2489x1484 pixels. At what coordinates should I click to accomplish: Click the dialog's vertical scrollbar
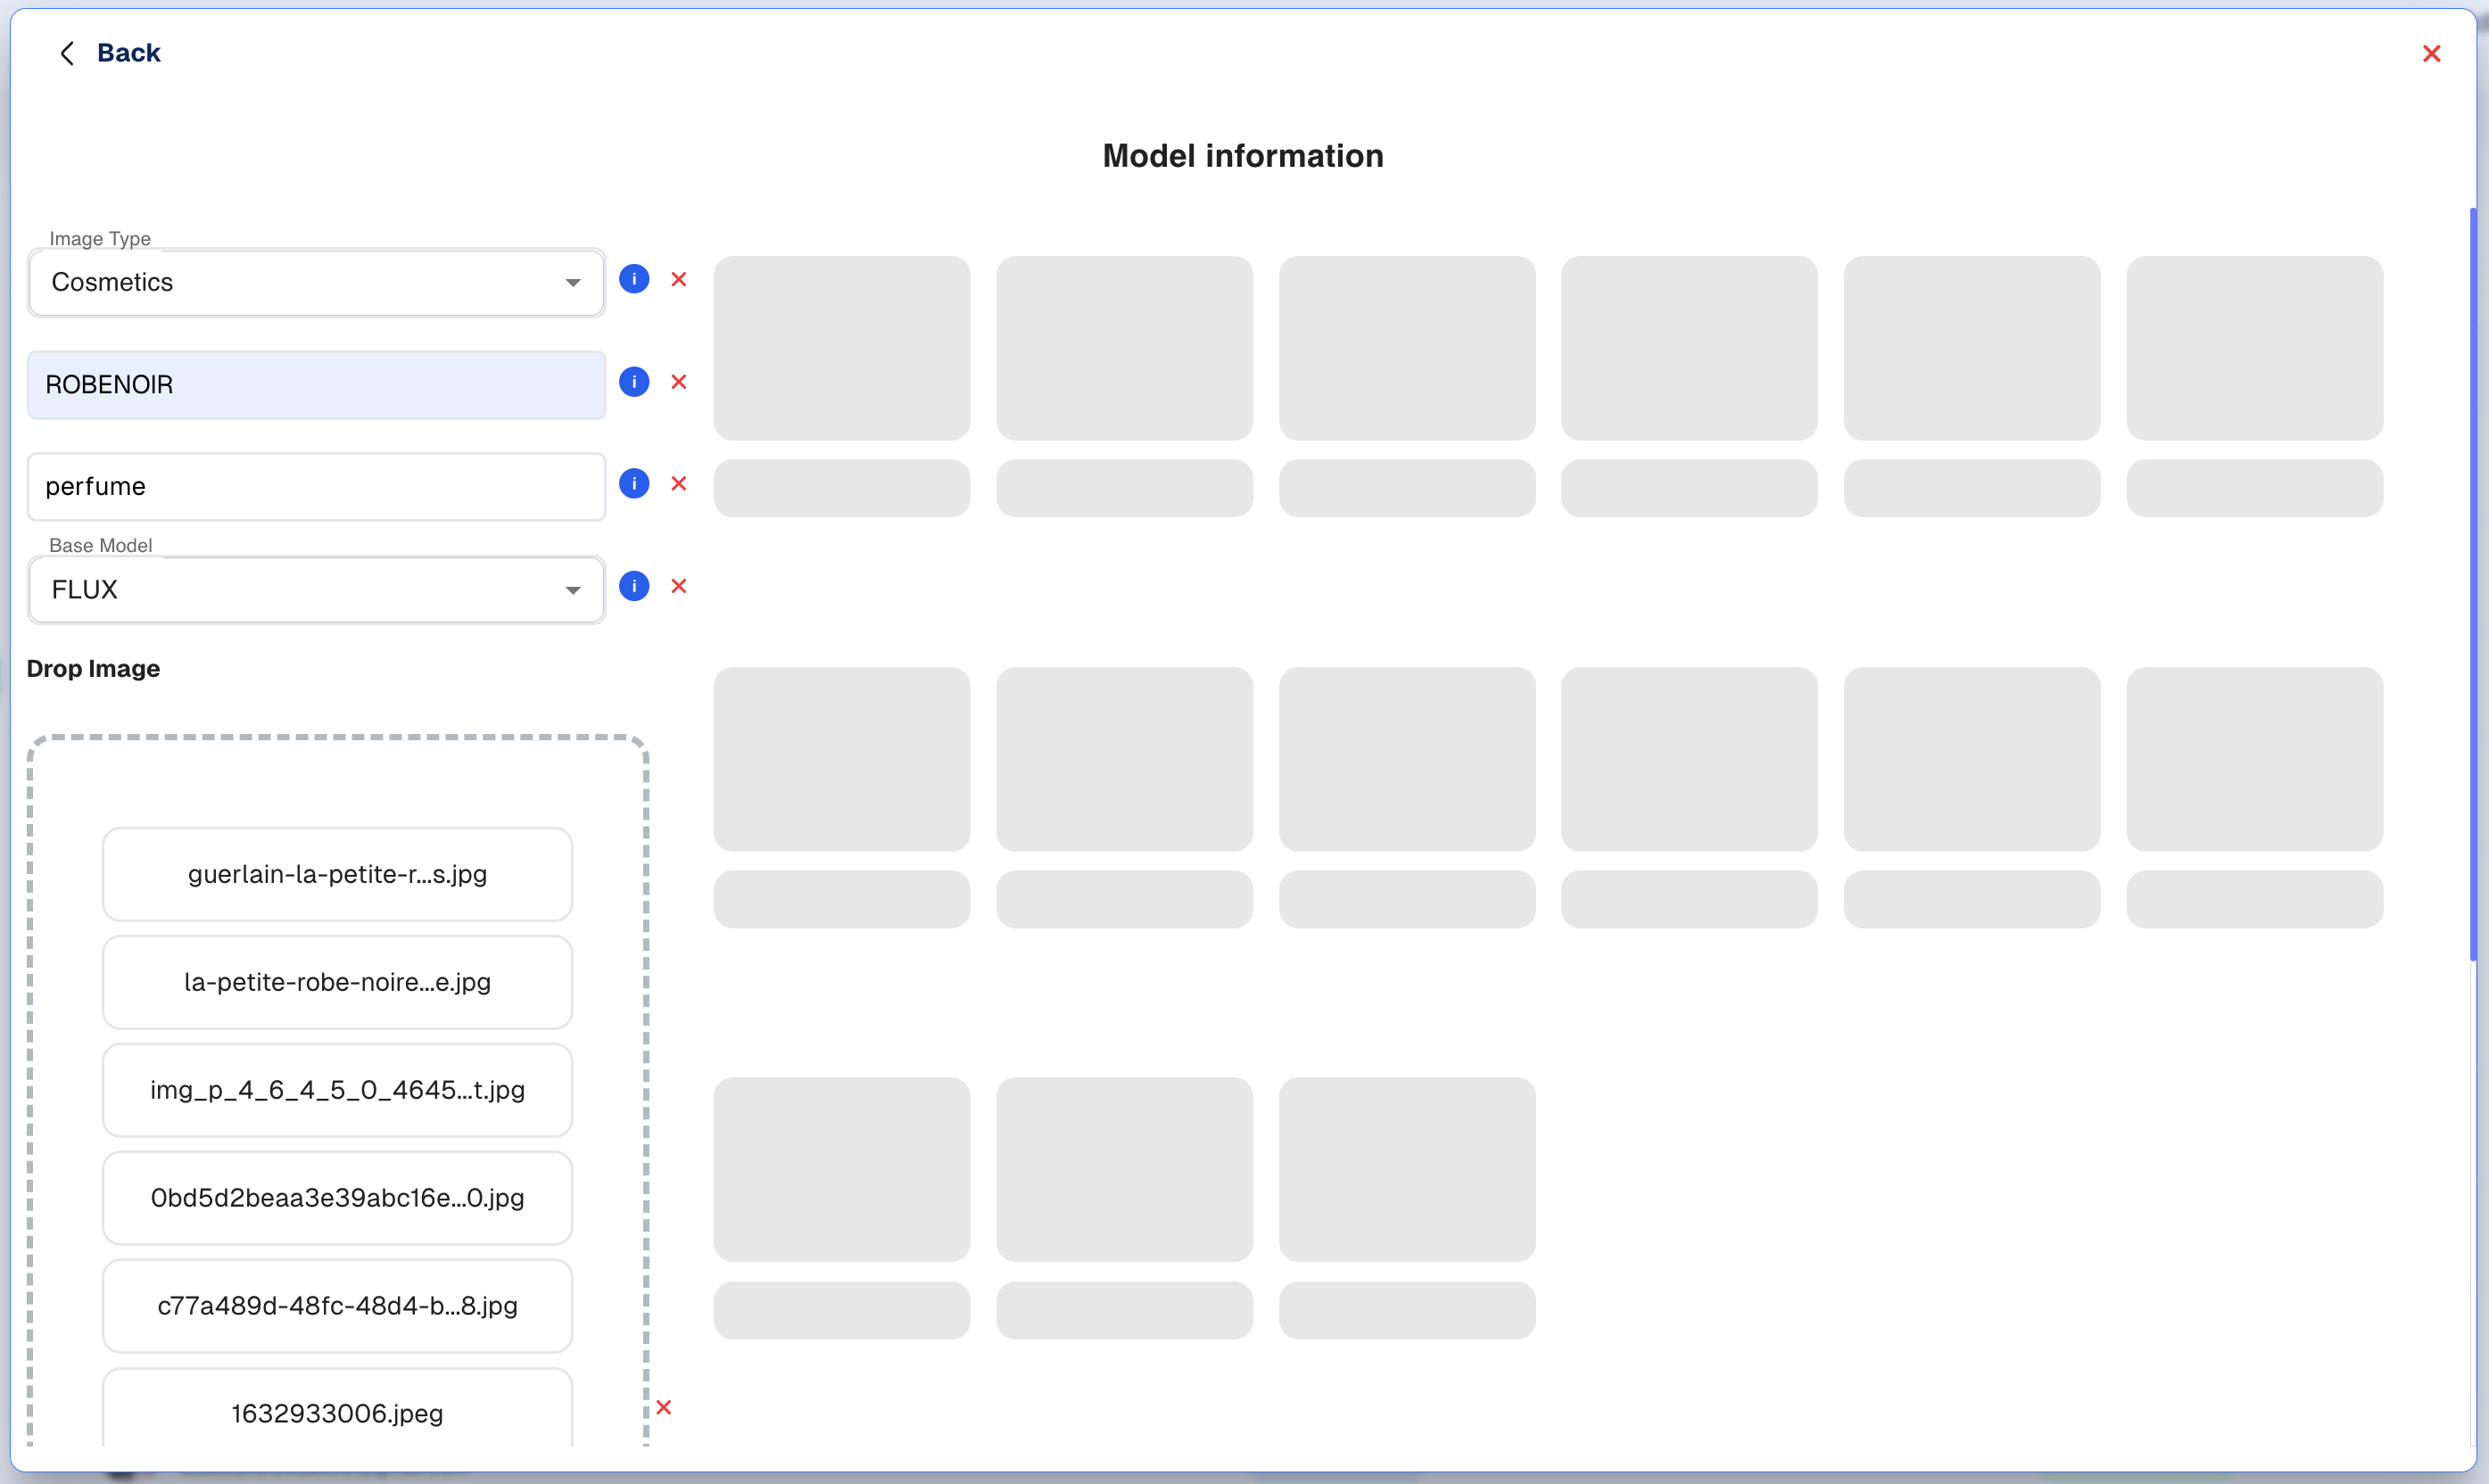tap(2472, 585)
